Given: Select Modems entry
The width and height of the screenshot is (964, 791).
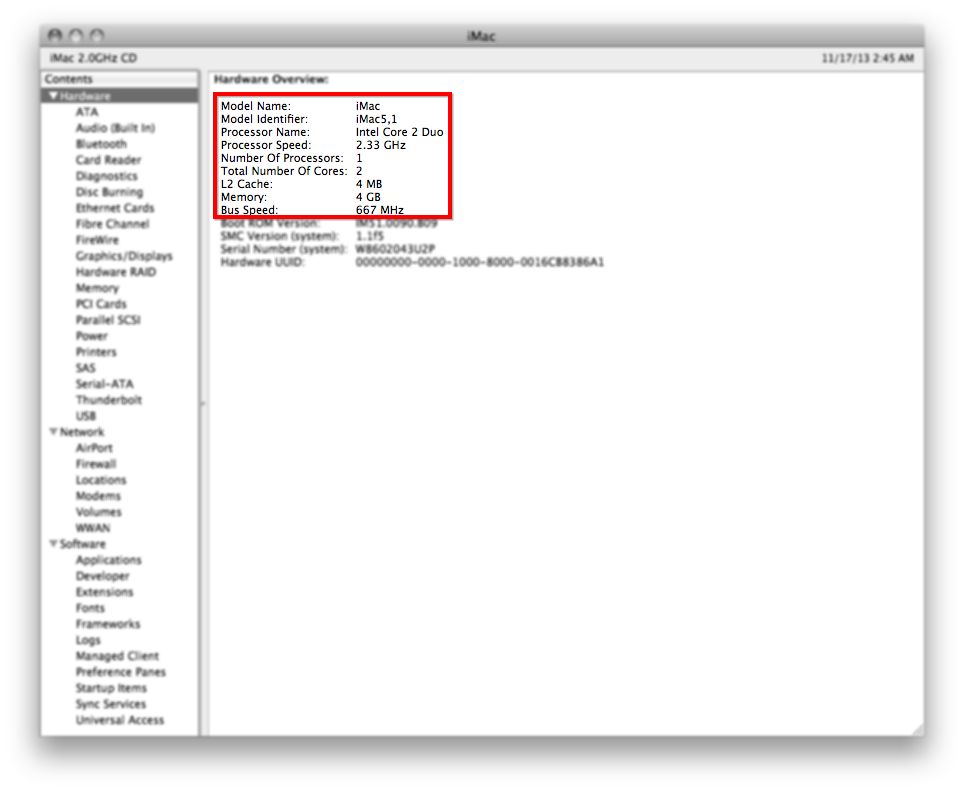Looking at the screenshot, I should [98, 495].
